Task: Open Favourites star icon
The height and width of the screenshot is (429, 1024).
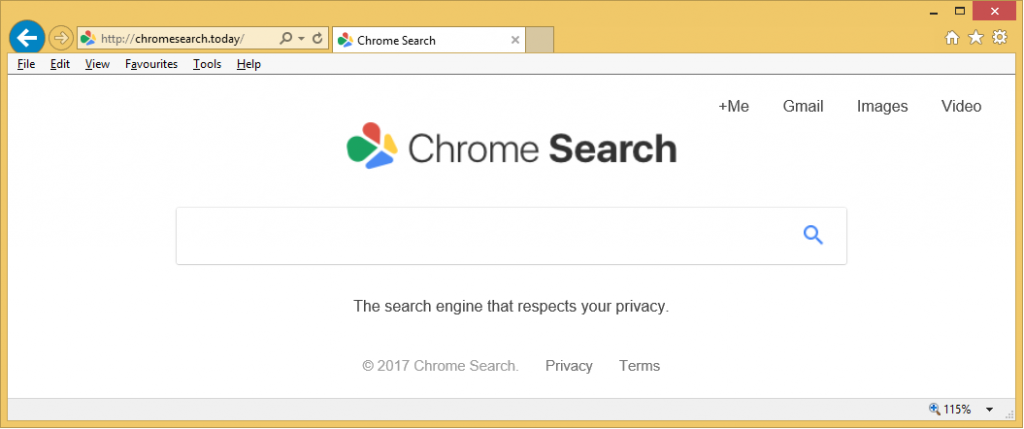Action: click(976, 38)
